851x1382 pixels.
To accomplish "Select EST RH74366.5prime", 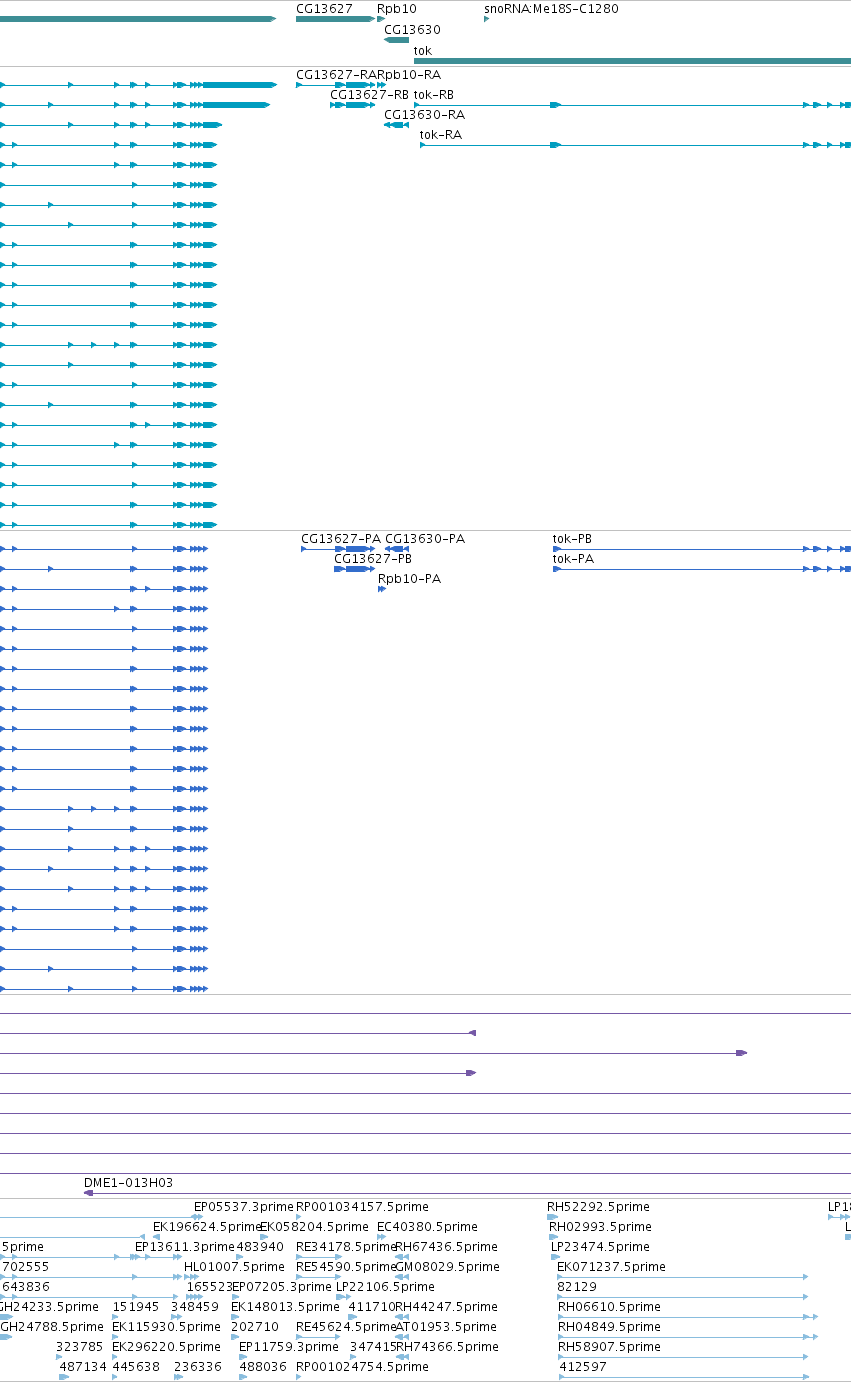I will tap(446, 1346).
